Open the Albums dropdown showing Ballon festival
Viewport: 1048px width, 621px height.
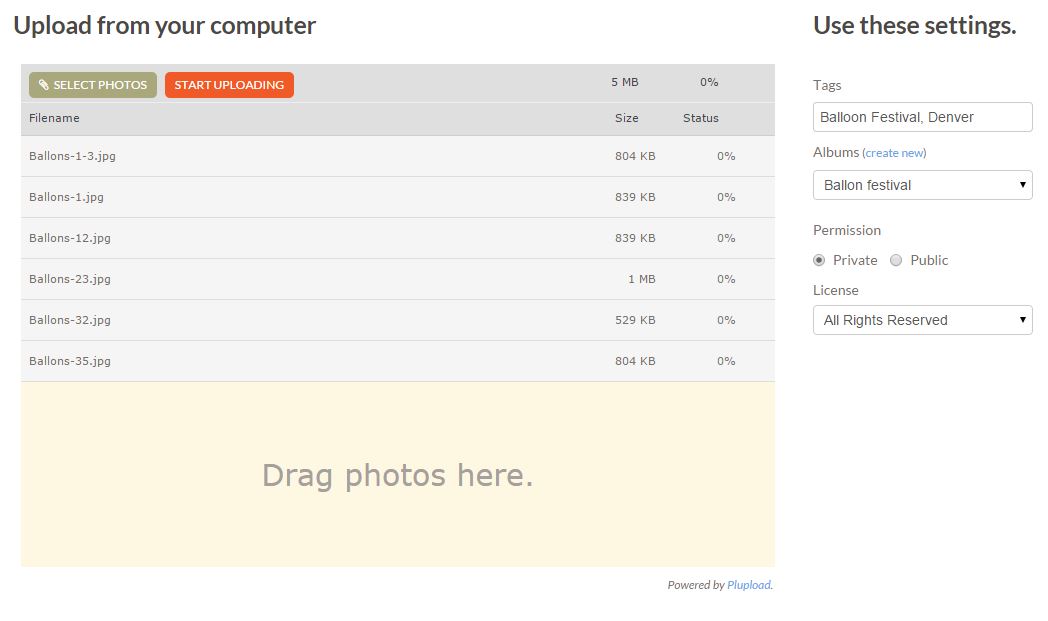pos(922,185)
